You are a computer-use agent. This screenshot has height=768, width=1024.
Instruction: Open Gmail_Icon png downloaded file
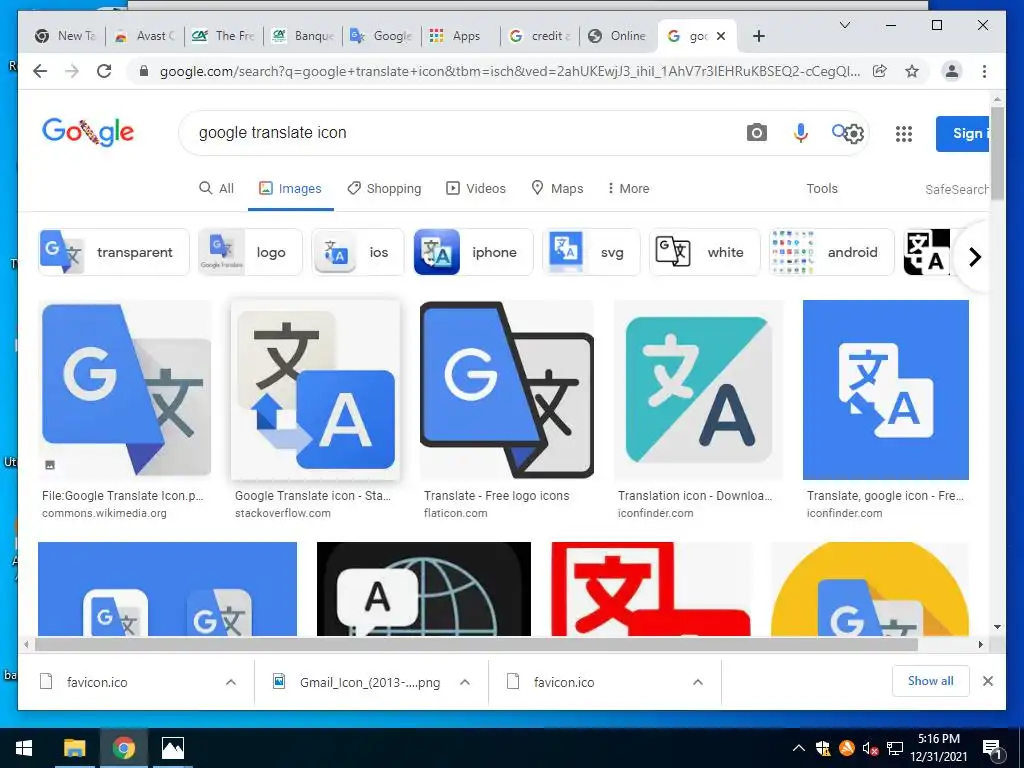[x=370, y=682]
